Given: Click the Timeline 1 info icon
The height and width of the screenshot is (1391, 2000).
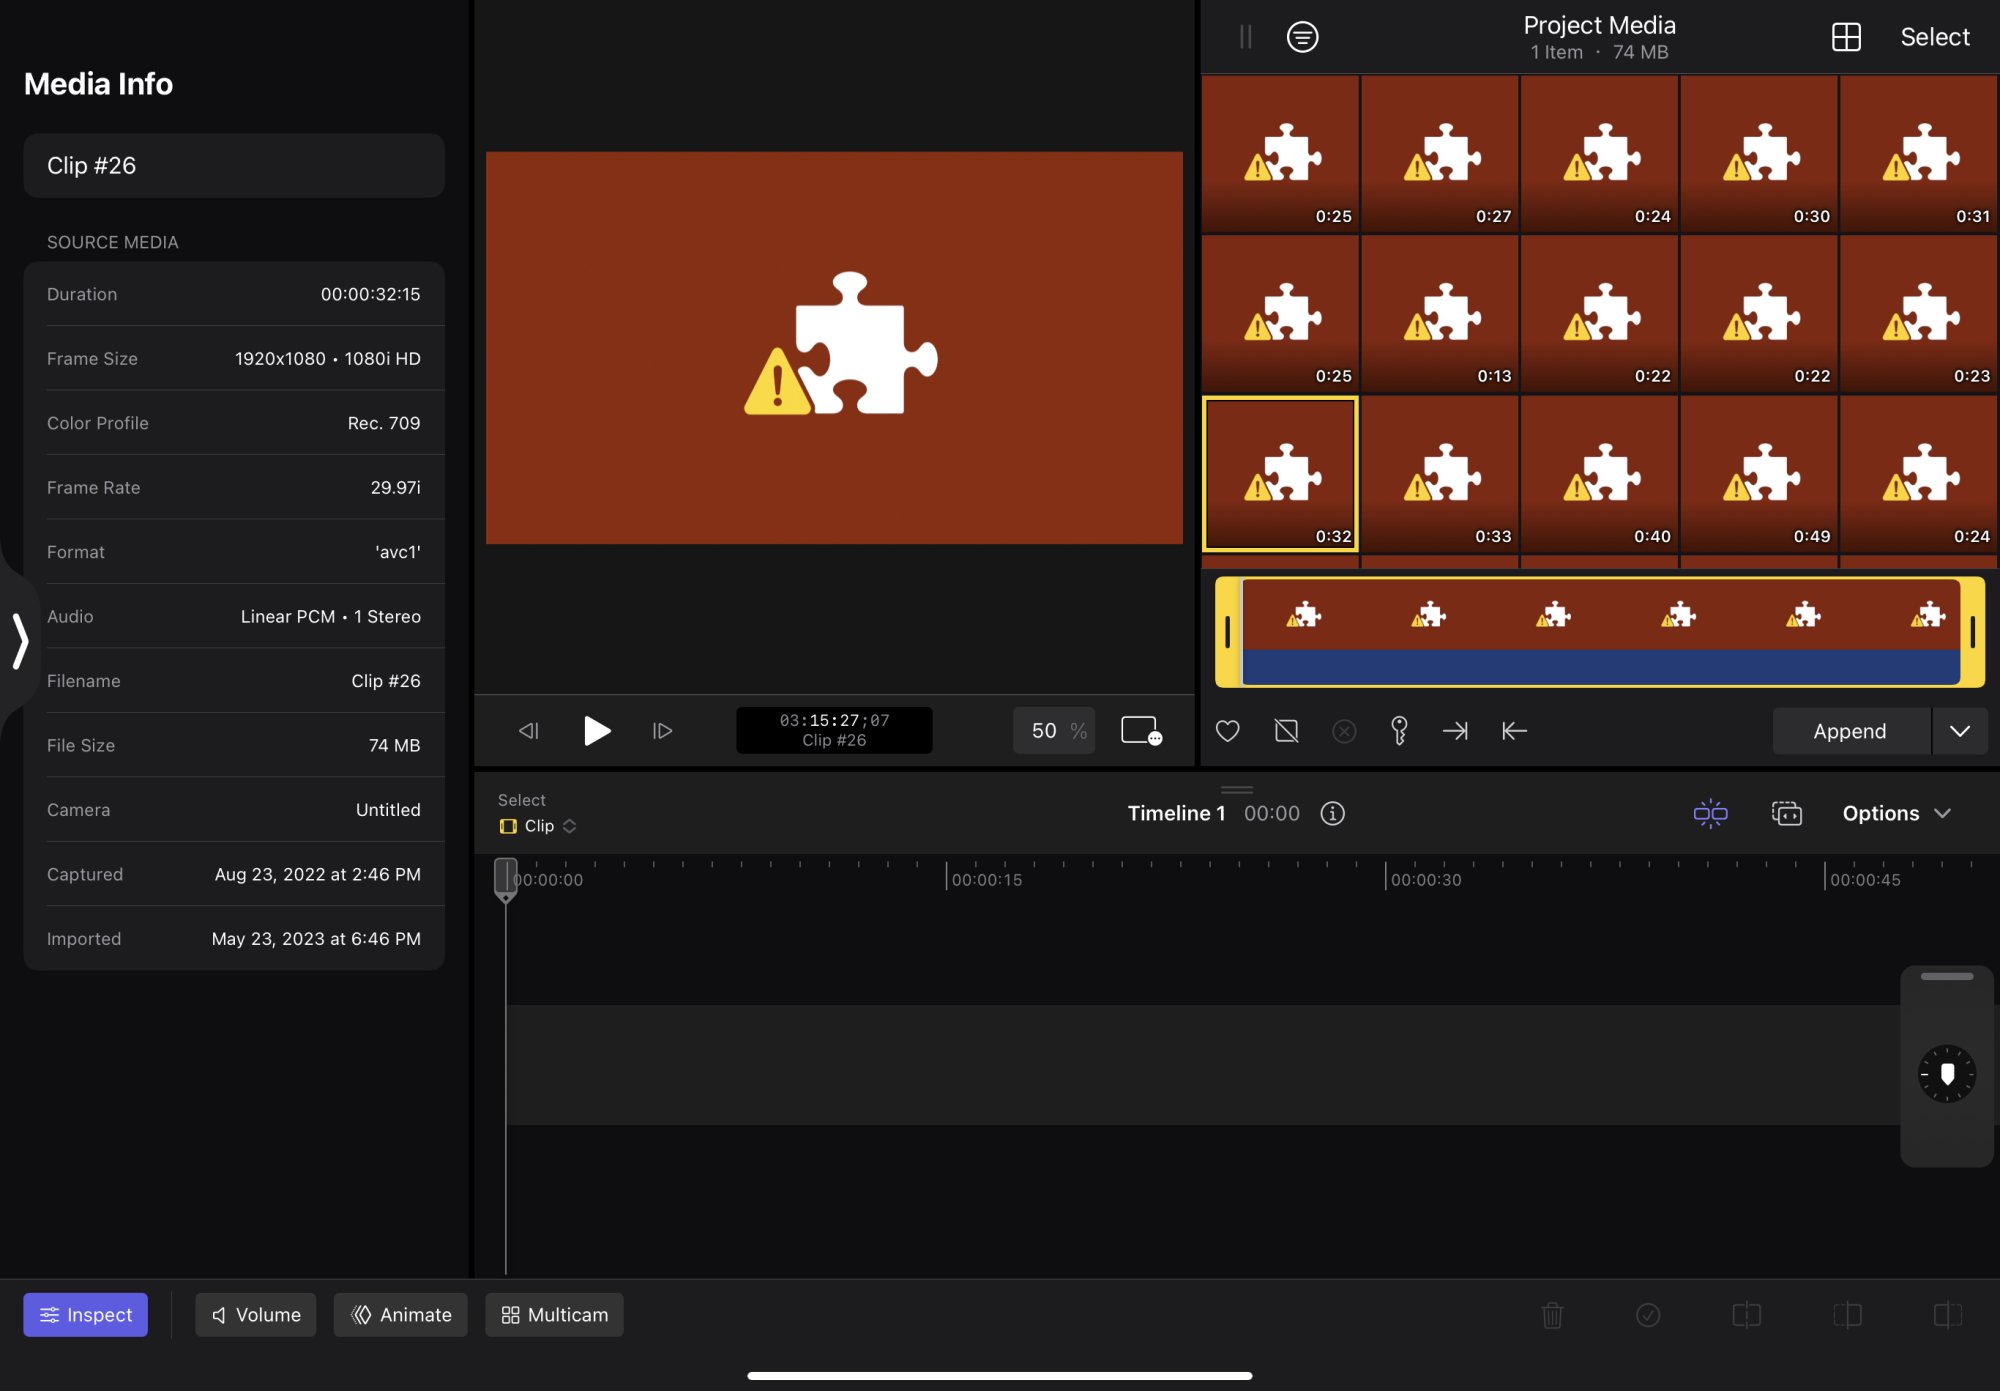Looking at the screenshot, I should 1332,813.
